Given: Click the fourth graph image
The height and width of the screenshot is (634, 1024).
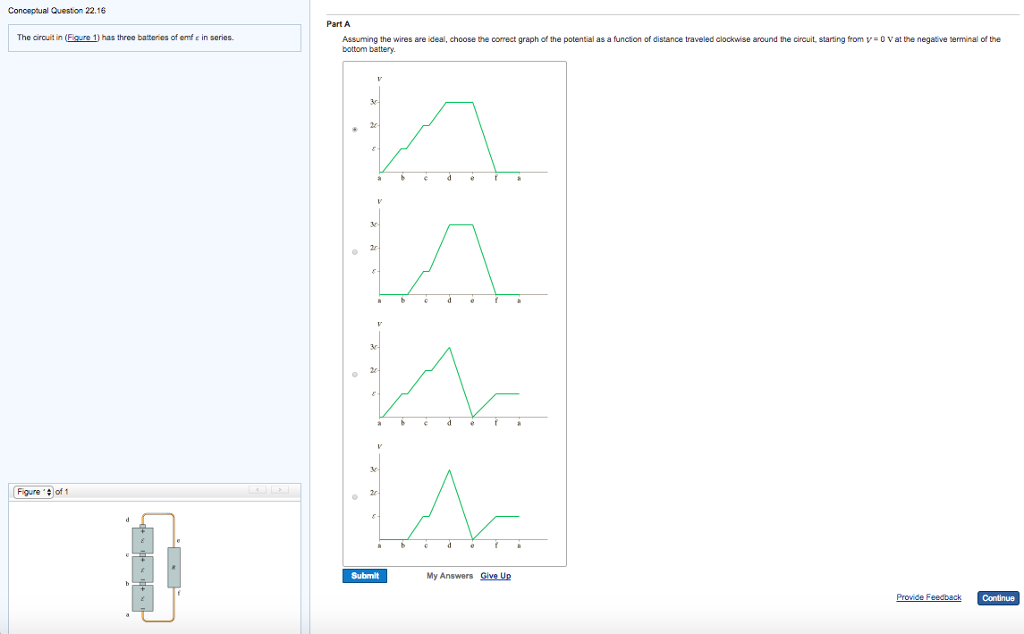Looking at the screenshot, I should 450,498.
